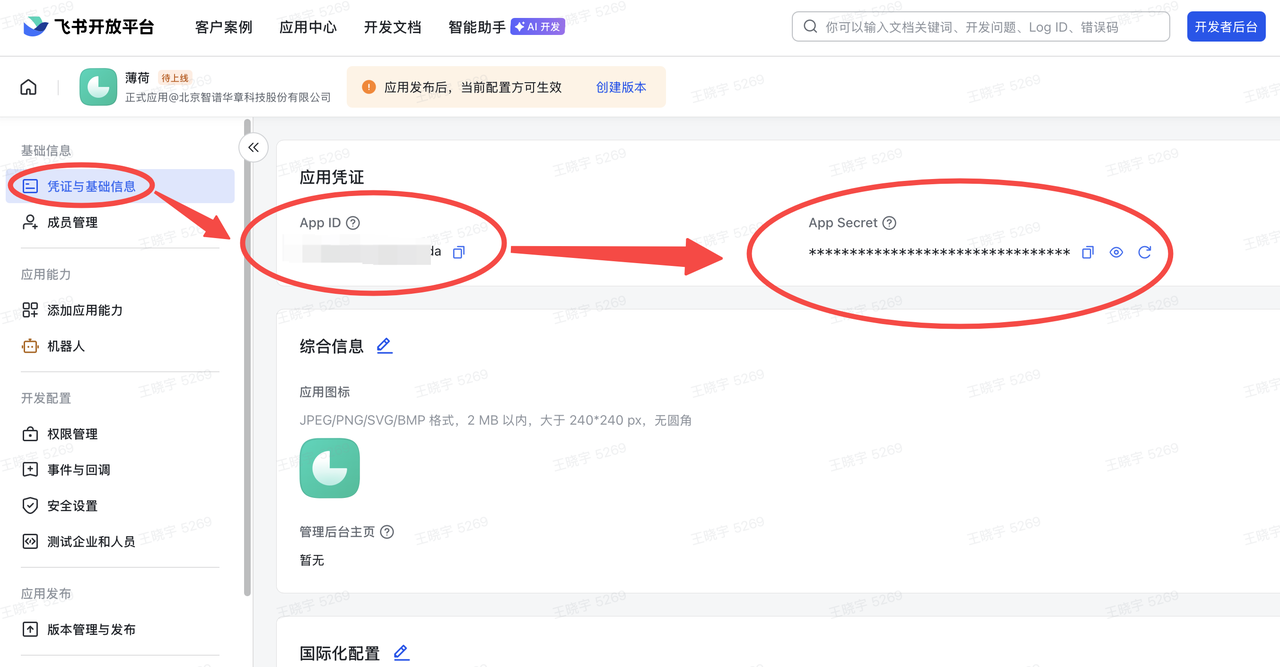Click help icon next to App Secret

(x=889, y=223)
